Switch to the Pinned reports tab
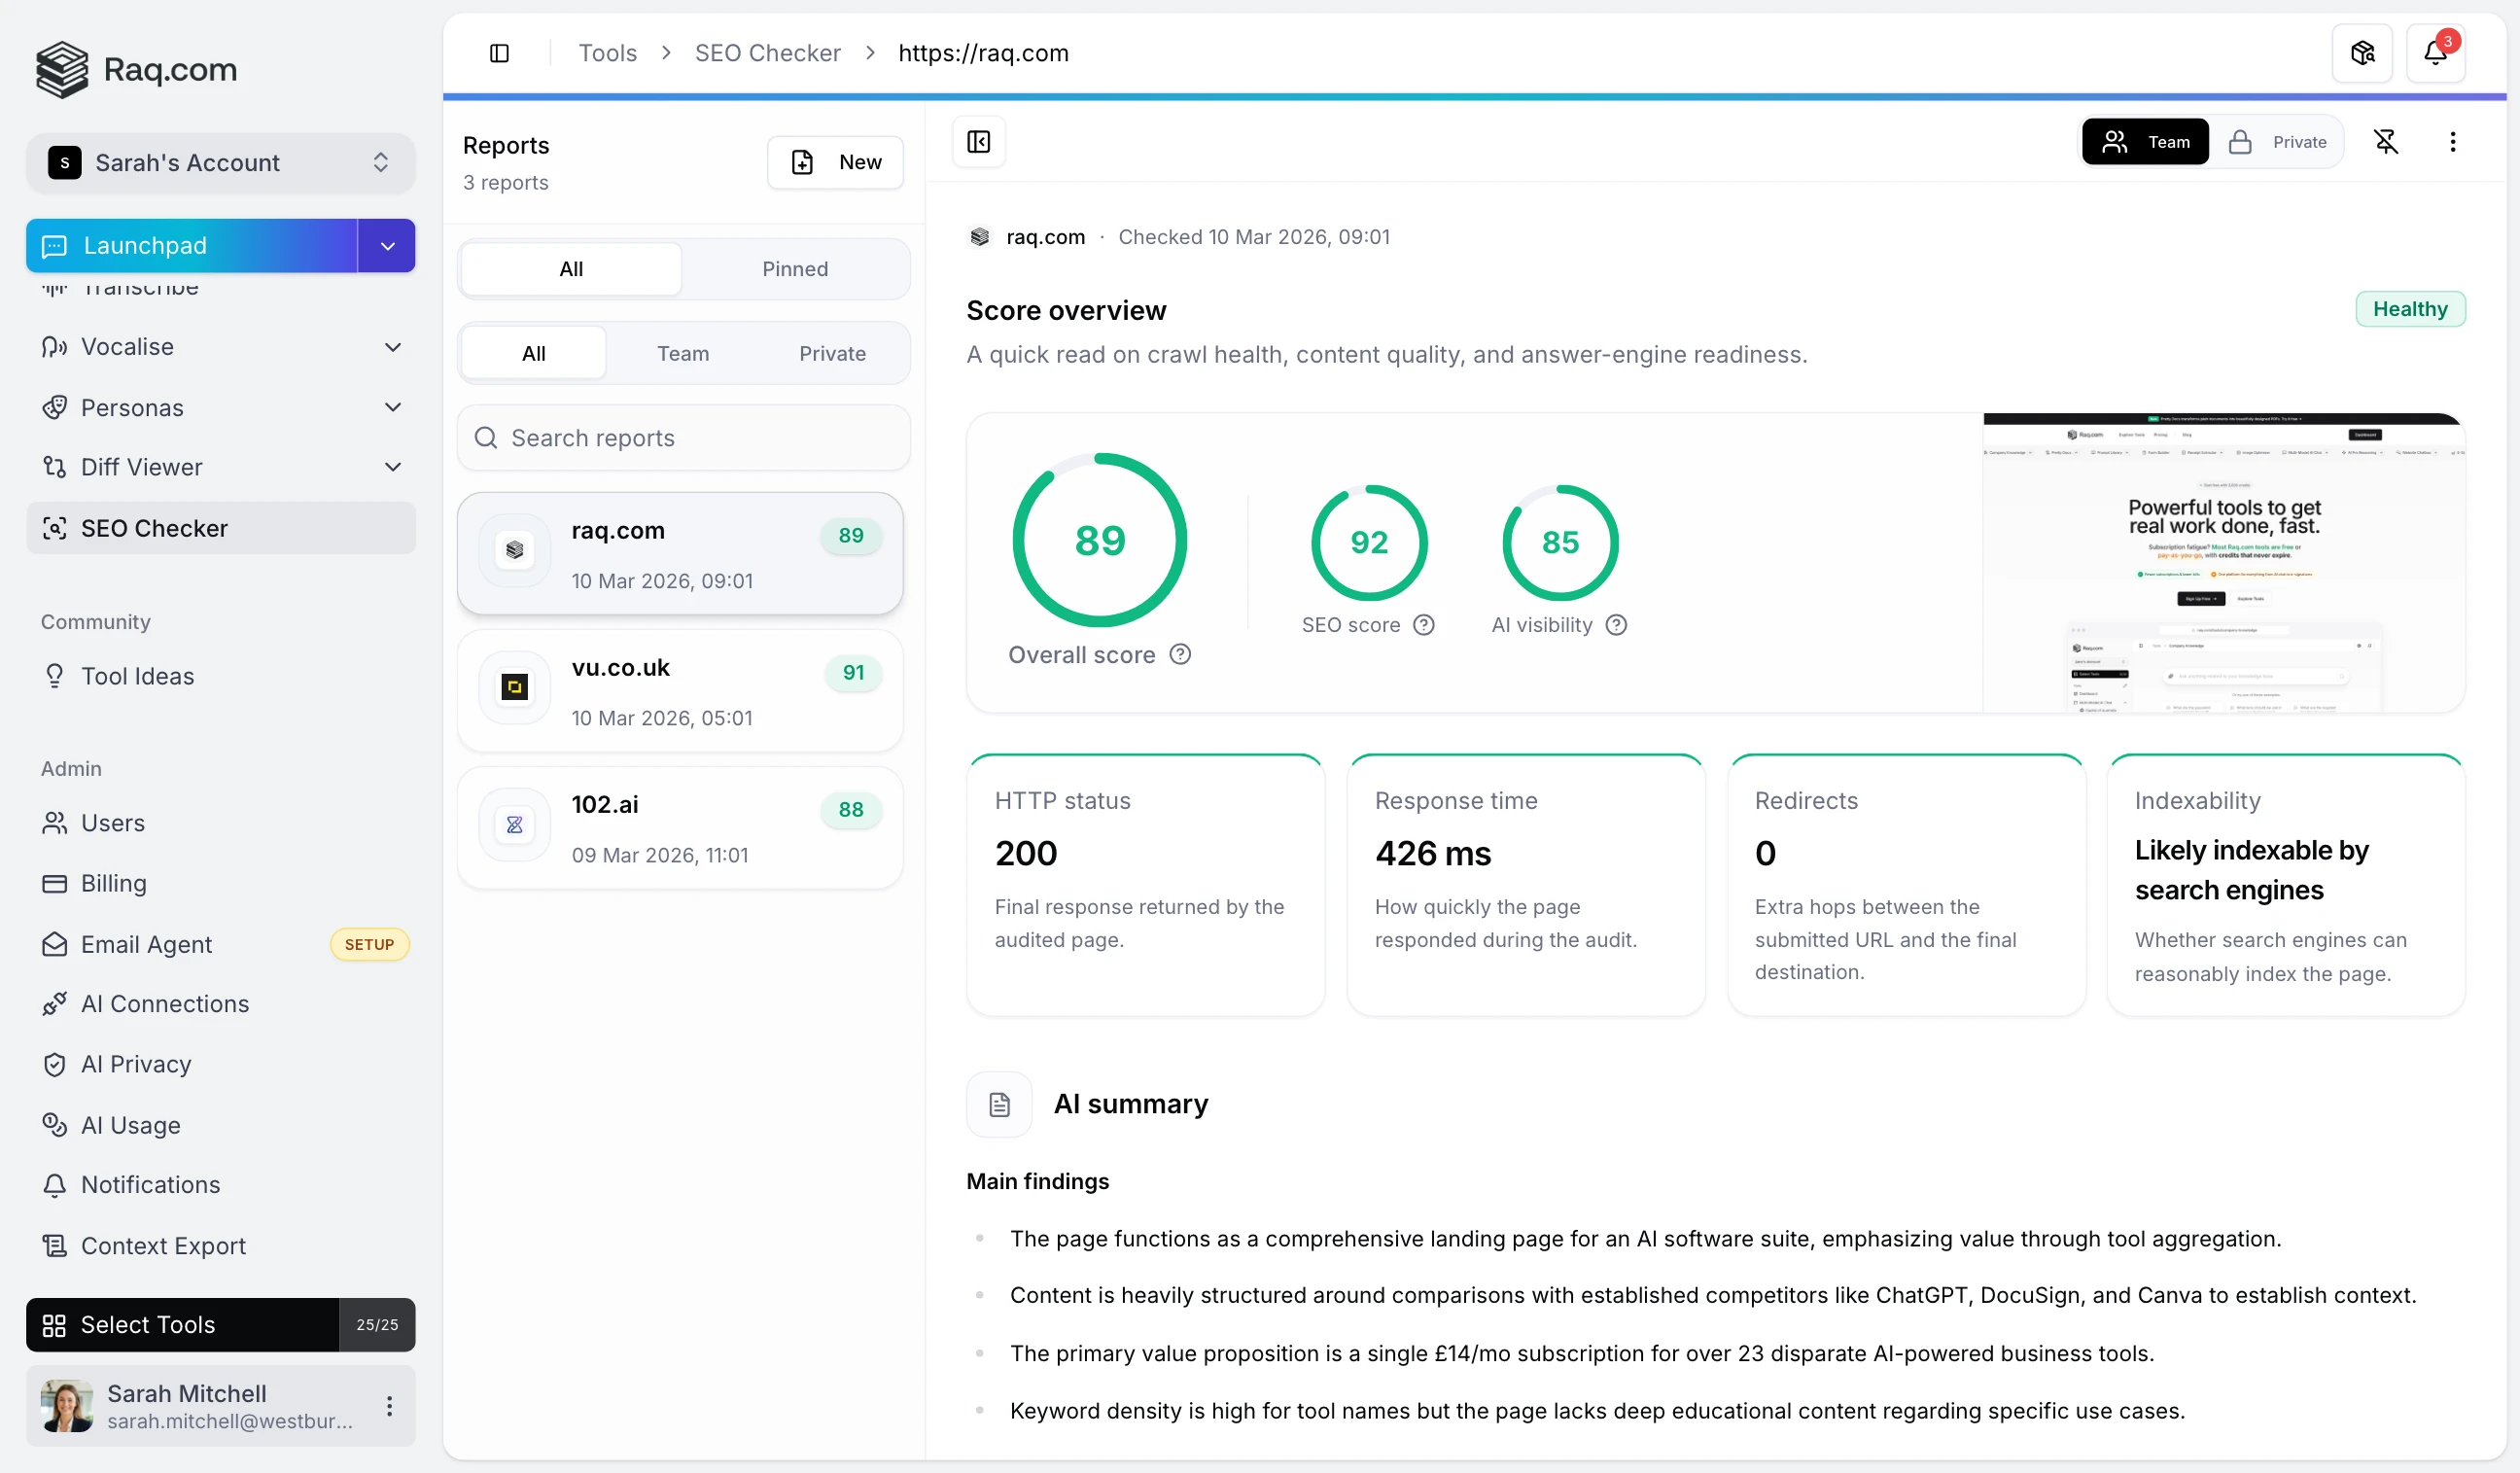The width and height of the screenshot is (2520, 1473). [795, 268]
